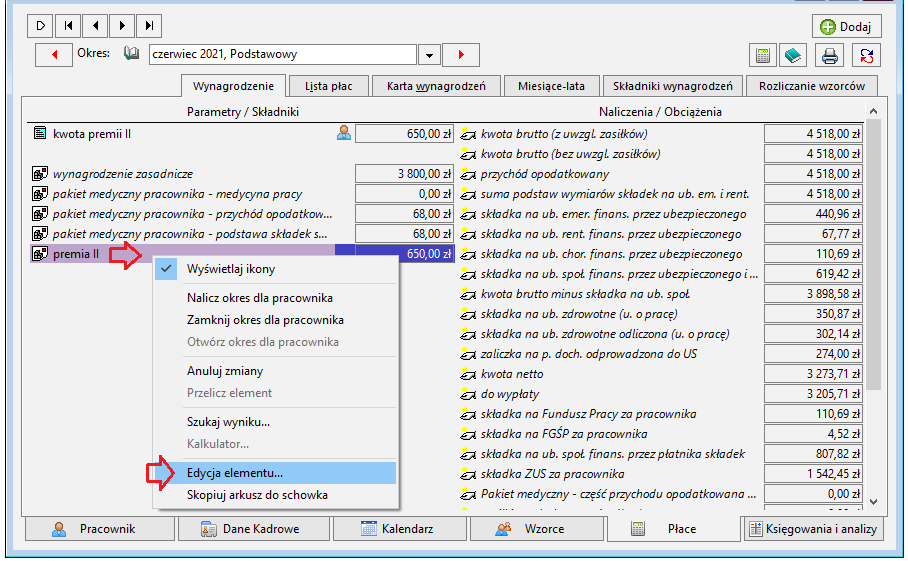
Task: Toggle Wyświetlaj ikony checked menu item
Action: (x=276, y=269)
